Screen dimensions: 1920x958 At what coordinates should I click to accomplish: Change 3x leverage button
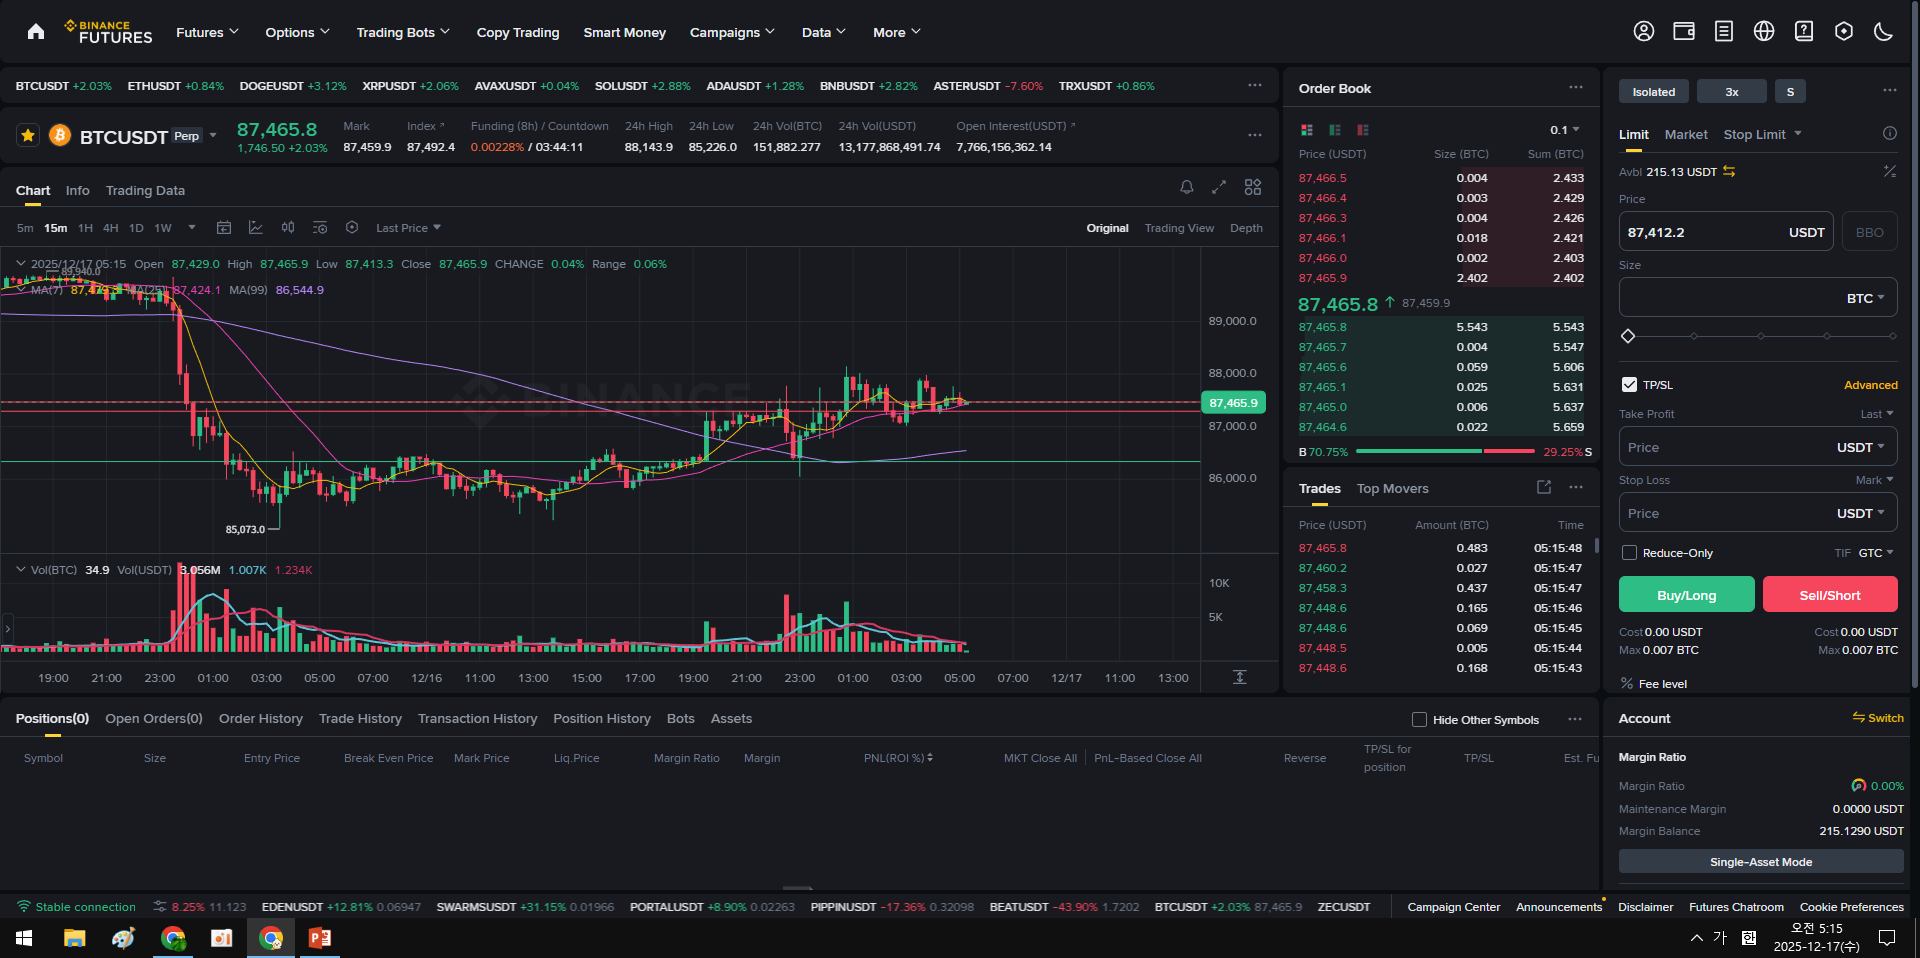coord(1732,91)
